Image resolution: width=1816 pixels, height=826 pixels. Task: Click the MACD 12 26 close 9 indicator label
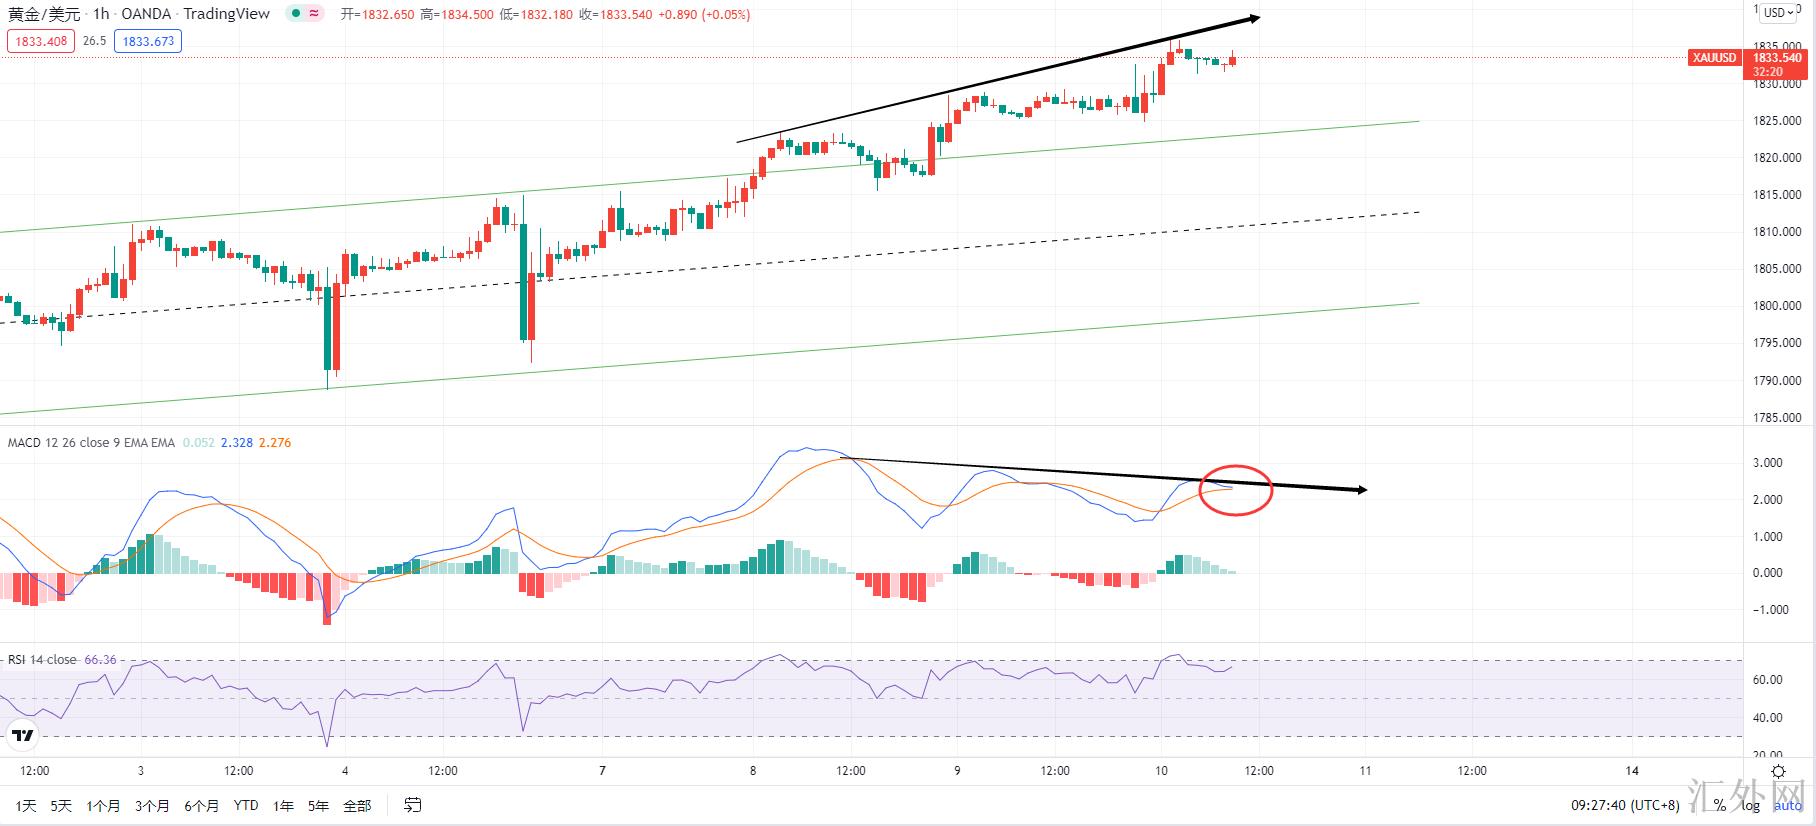91,442
